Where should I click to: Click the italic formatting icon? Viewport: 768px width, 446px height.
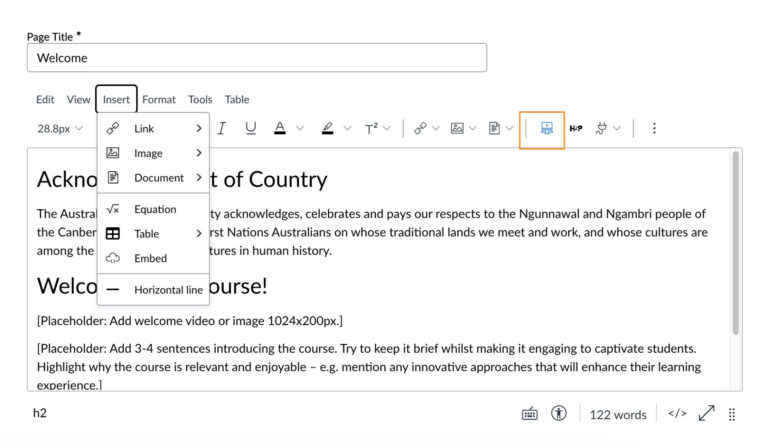click(x=221, y=128)
